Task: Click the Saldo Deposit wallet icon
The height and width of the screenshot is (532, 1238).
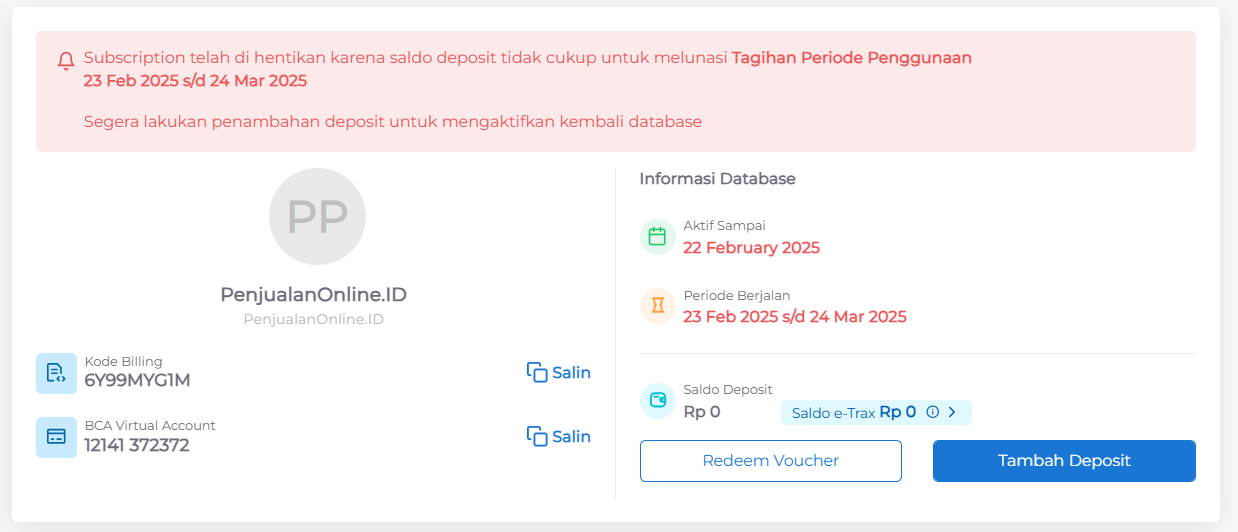Action: click(x=658, y=401)
